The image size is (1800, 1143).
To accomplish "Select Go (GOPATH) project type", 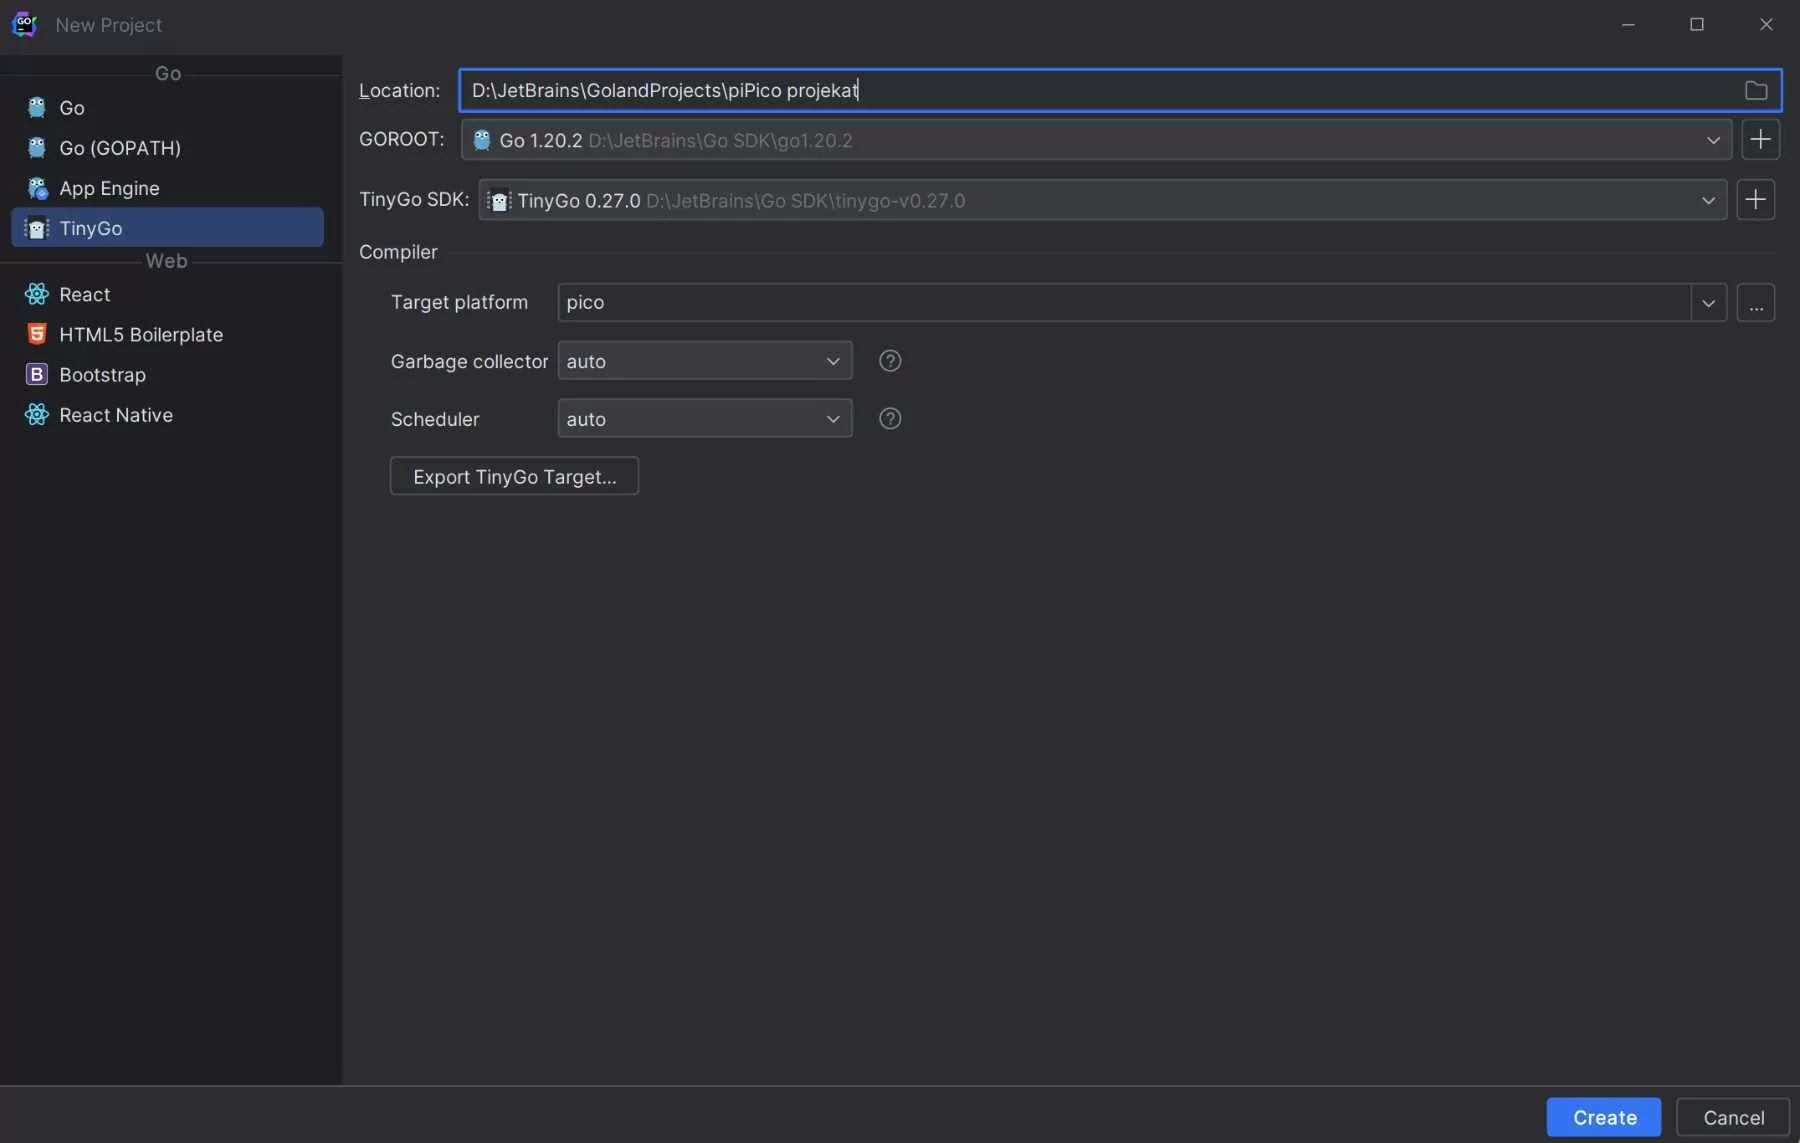I will click(168, 147).
